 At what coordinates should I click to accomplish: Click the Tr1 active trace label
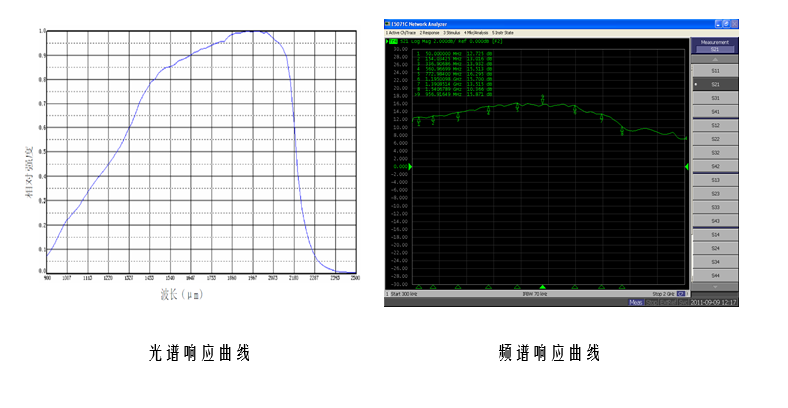click(393, 41)
